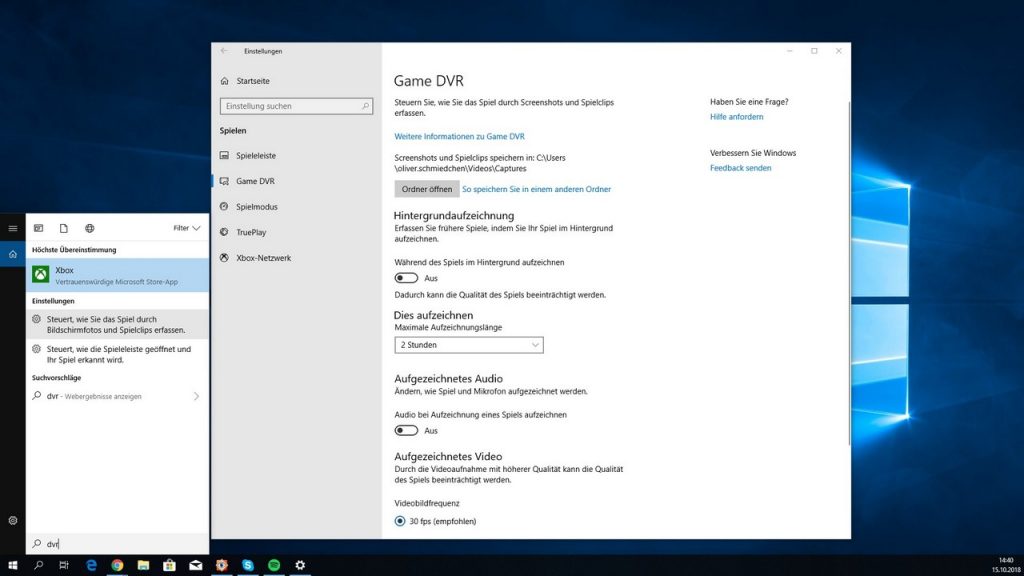Open Mail app from the taskbar
The image size is (1024, 576).
click(195, 565)
